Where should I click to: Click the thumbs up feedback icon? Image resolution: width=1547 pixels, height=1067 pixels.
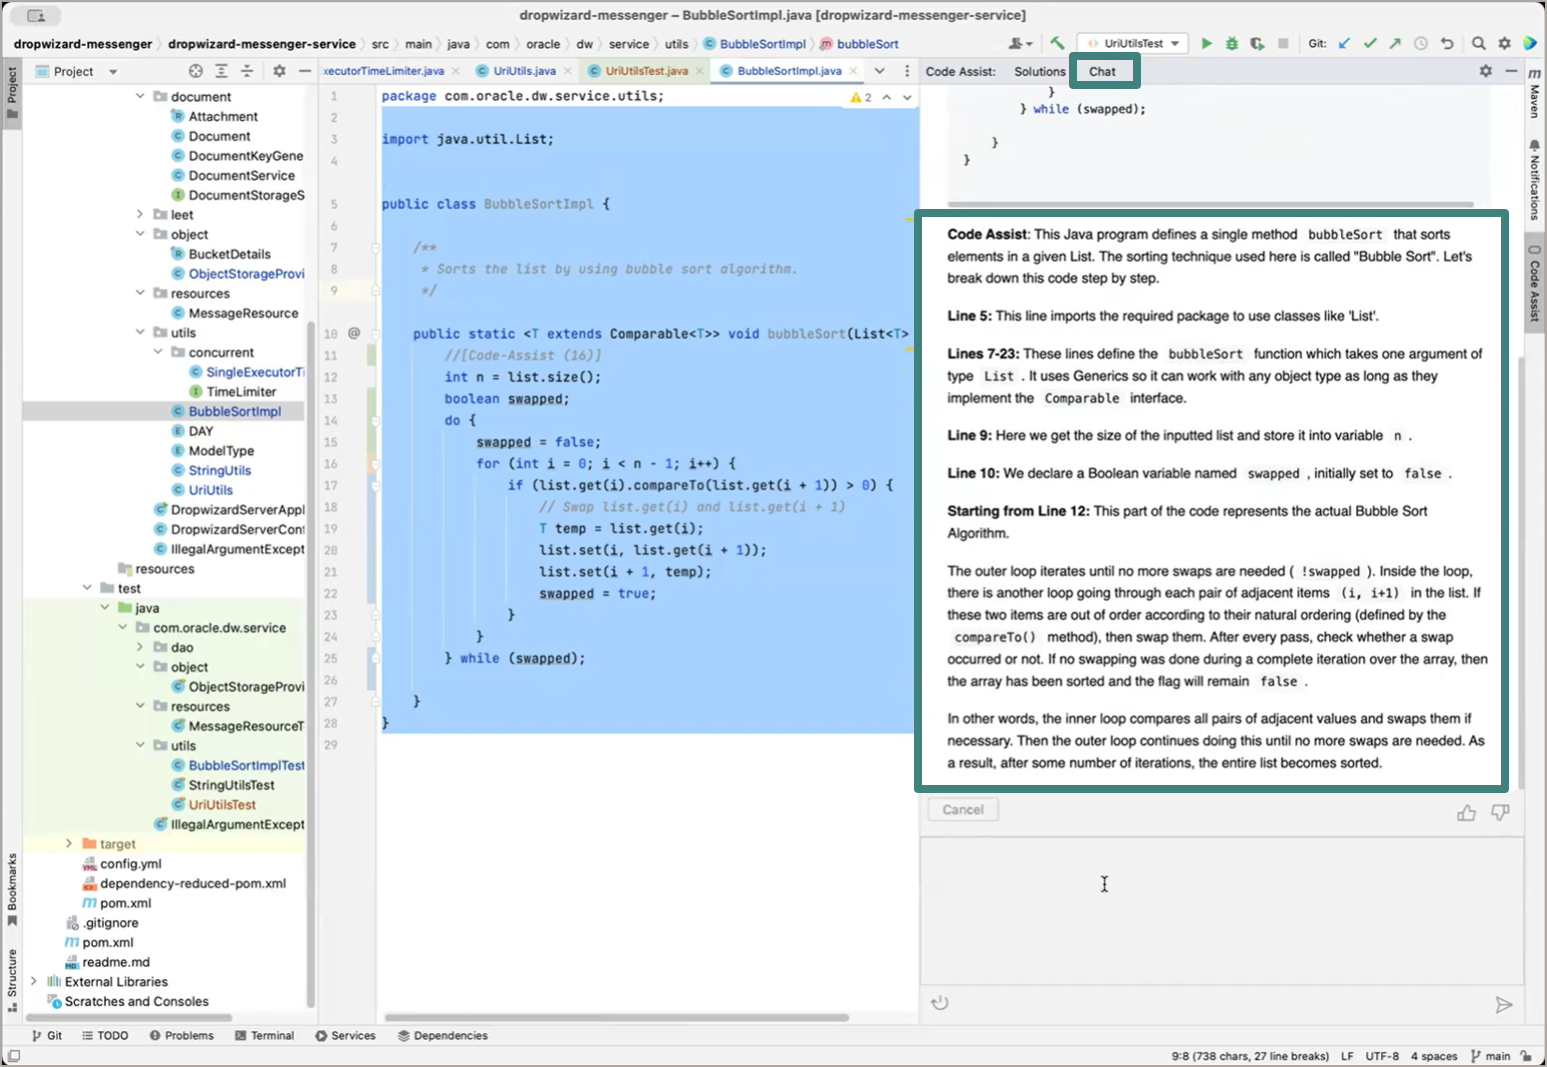tap(1466, 813)
